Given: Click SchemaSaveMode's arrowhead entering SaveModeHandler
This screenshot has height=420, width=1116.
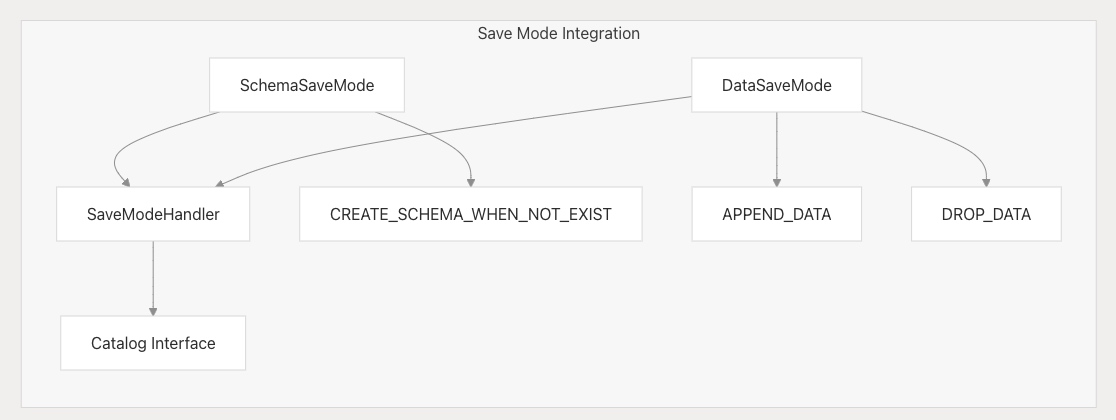Looking at the screenshot, I should tap(127, 182).
